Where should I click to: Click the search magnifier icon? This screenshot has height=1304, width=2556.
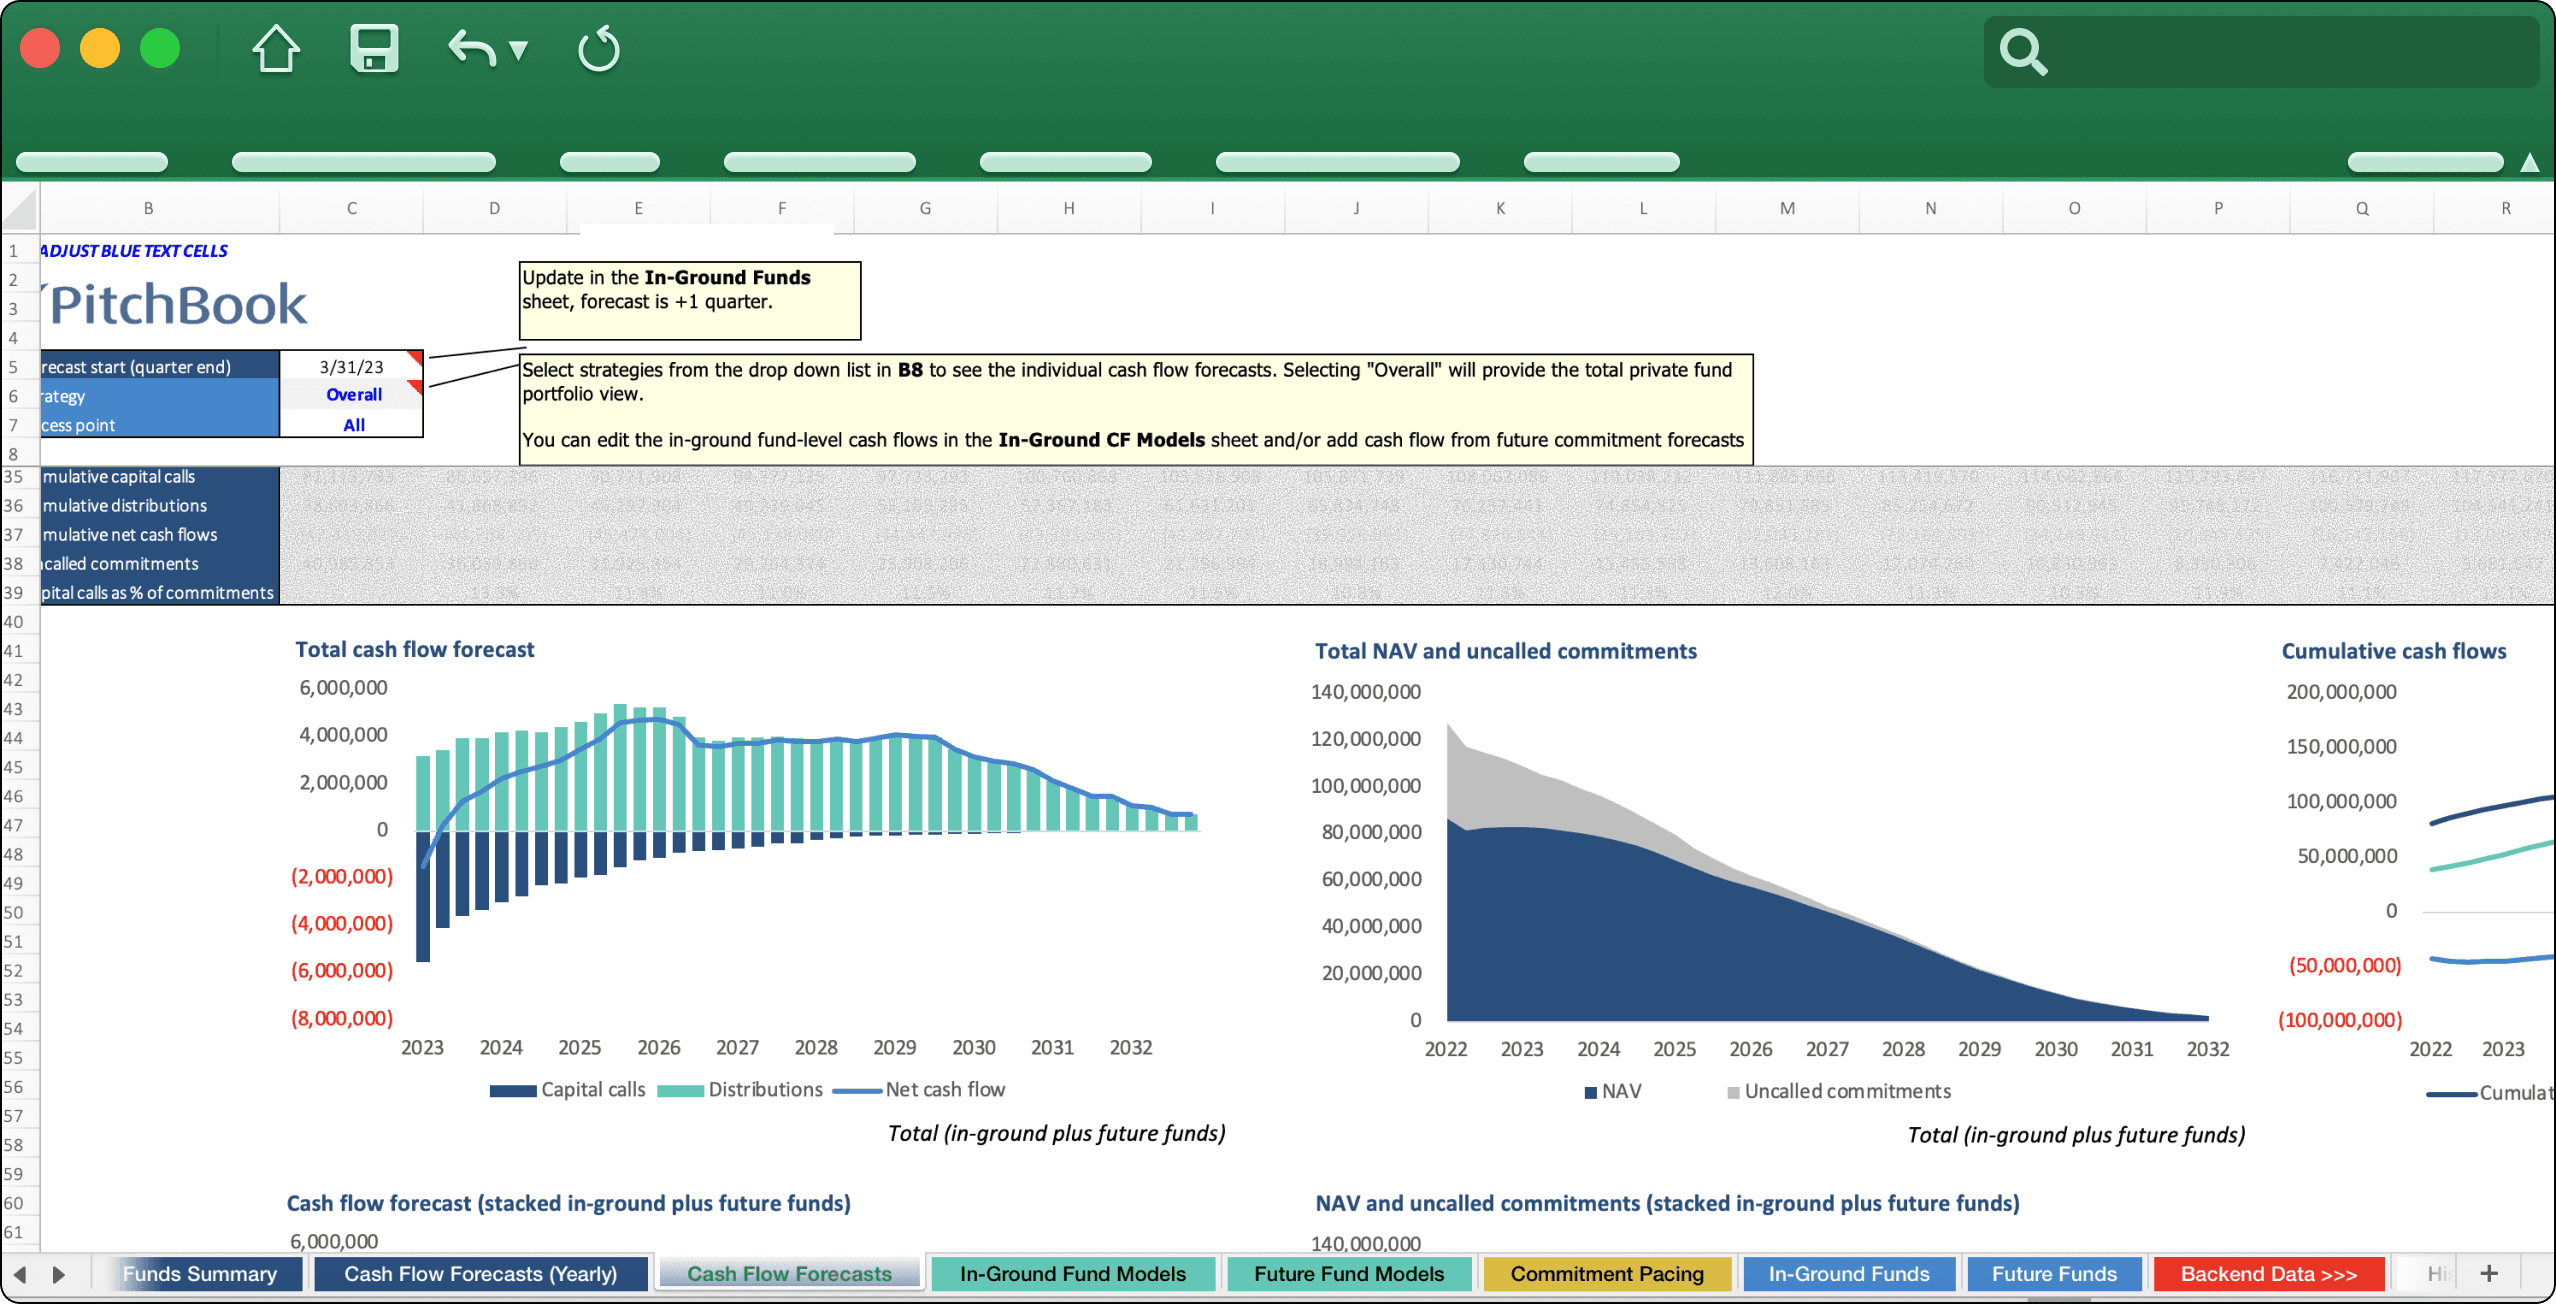coord(2022,52)
